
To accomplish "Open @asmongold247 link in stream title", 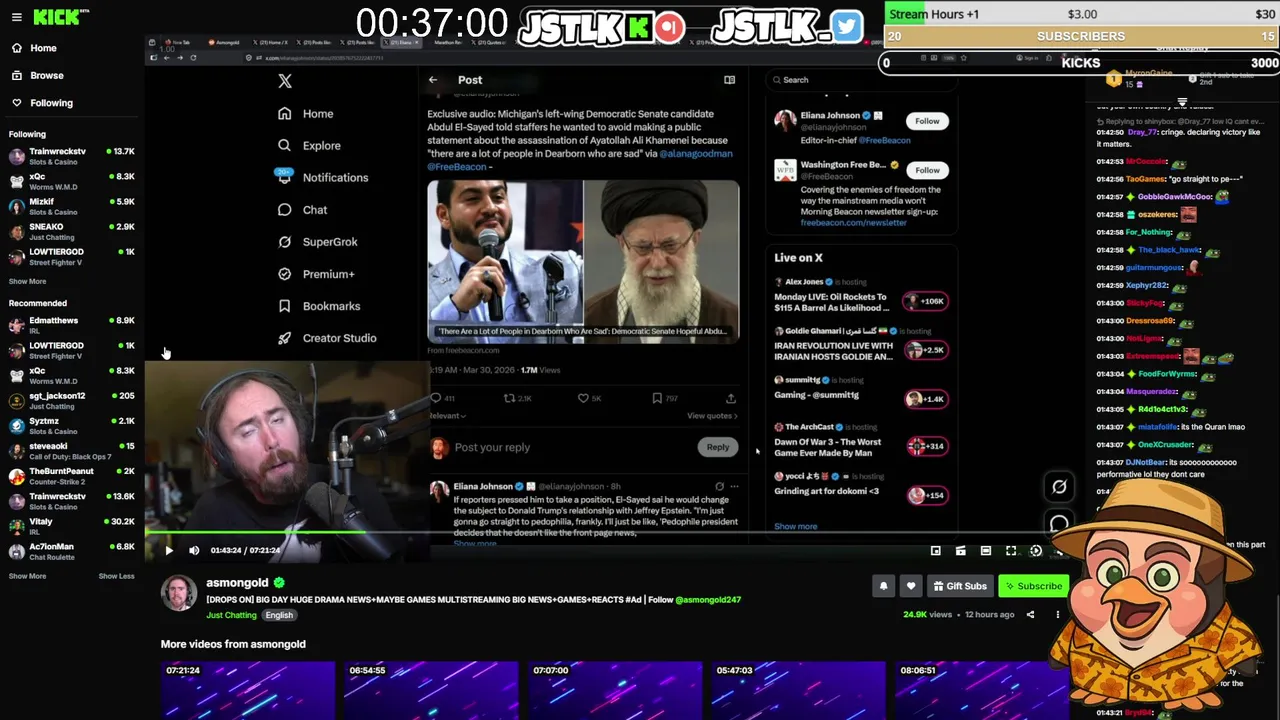I will coord(708,600).
